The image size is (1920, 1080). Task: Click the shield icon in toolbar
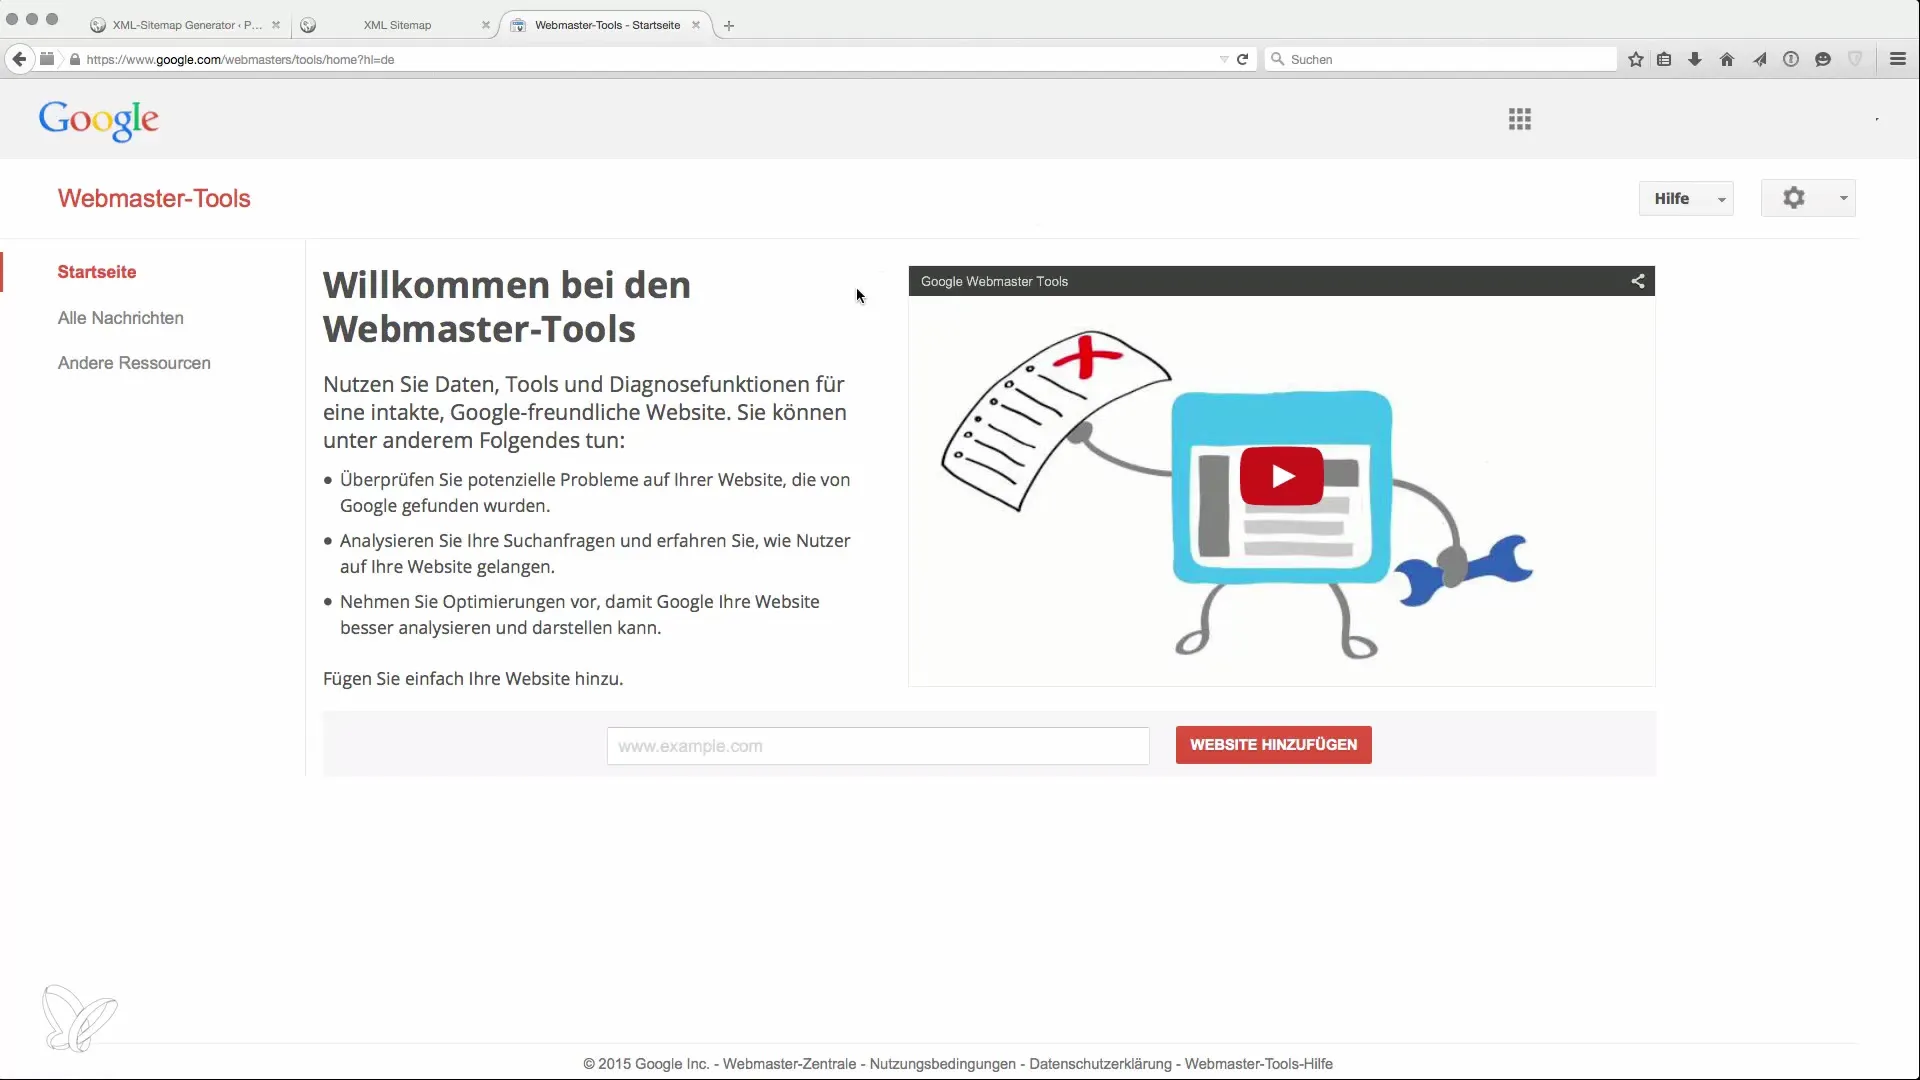pos(1855,59)
